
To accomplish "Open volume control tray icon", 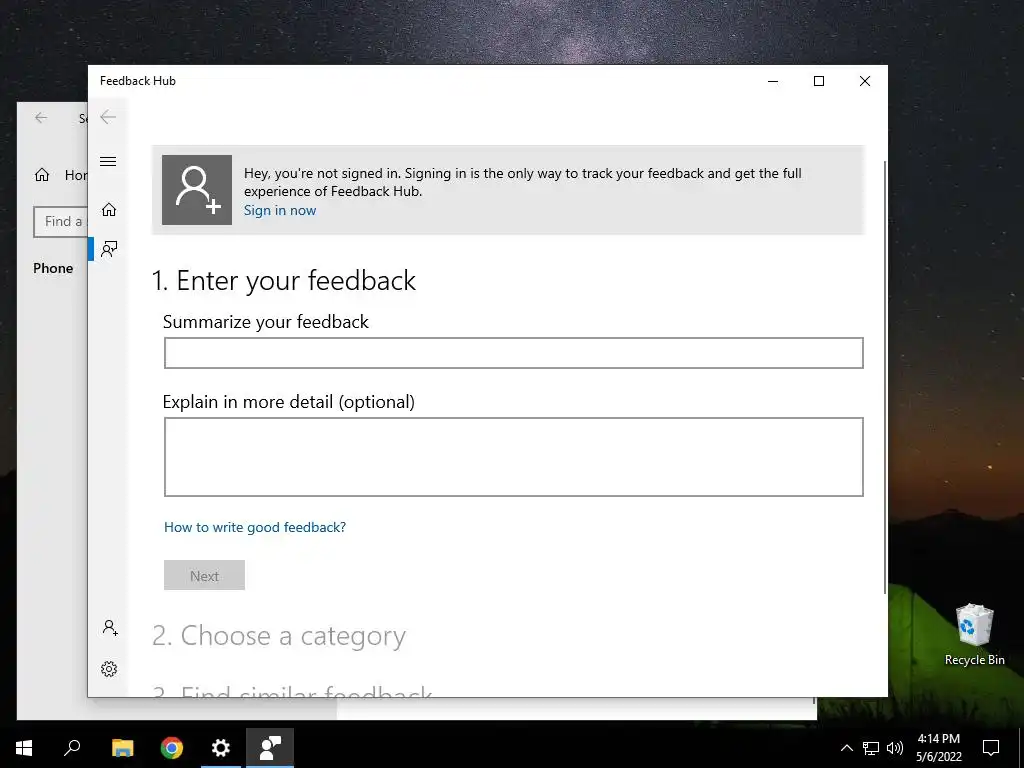I will click(x=895, y=748).
